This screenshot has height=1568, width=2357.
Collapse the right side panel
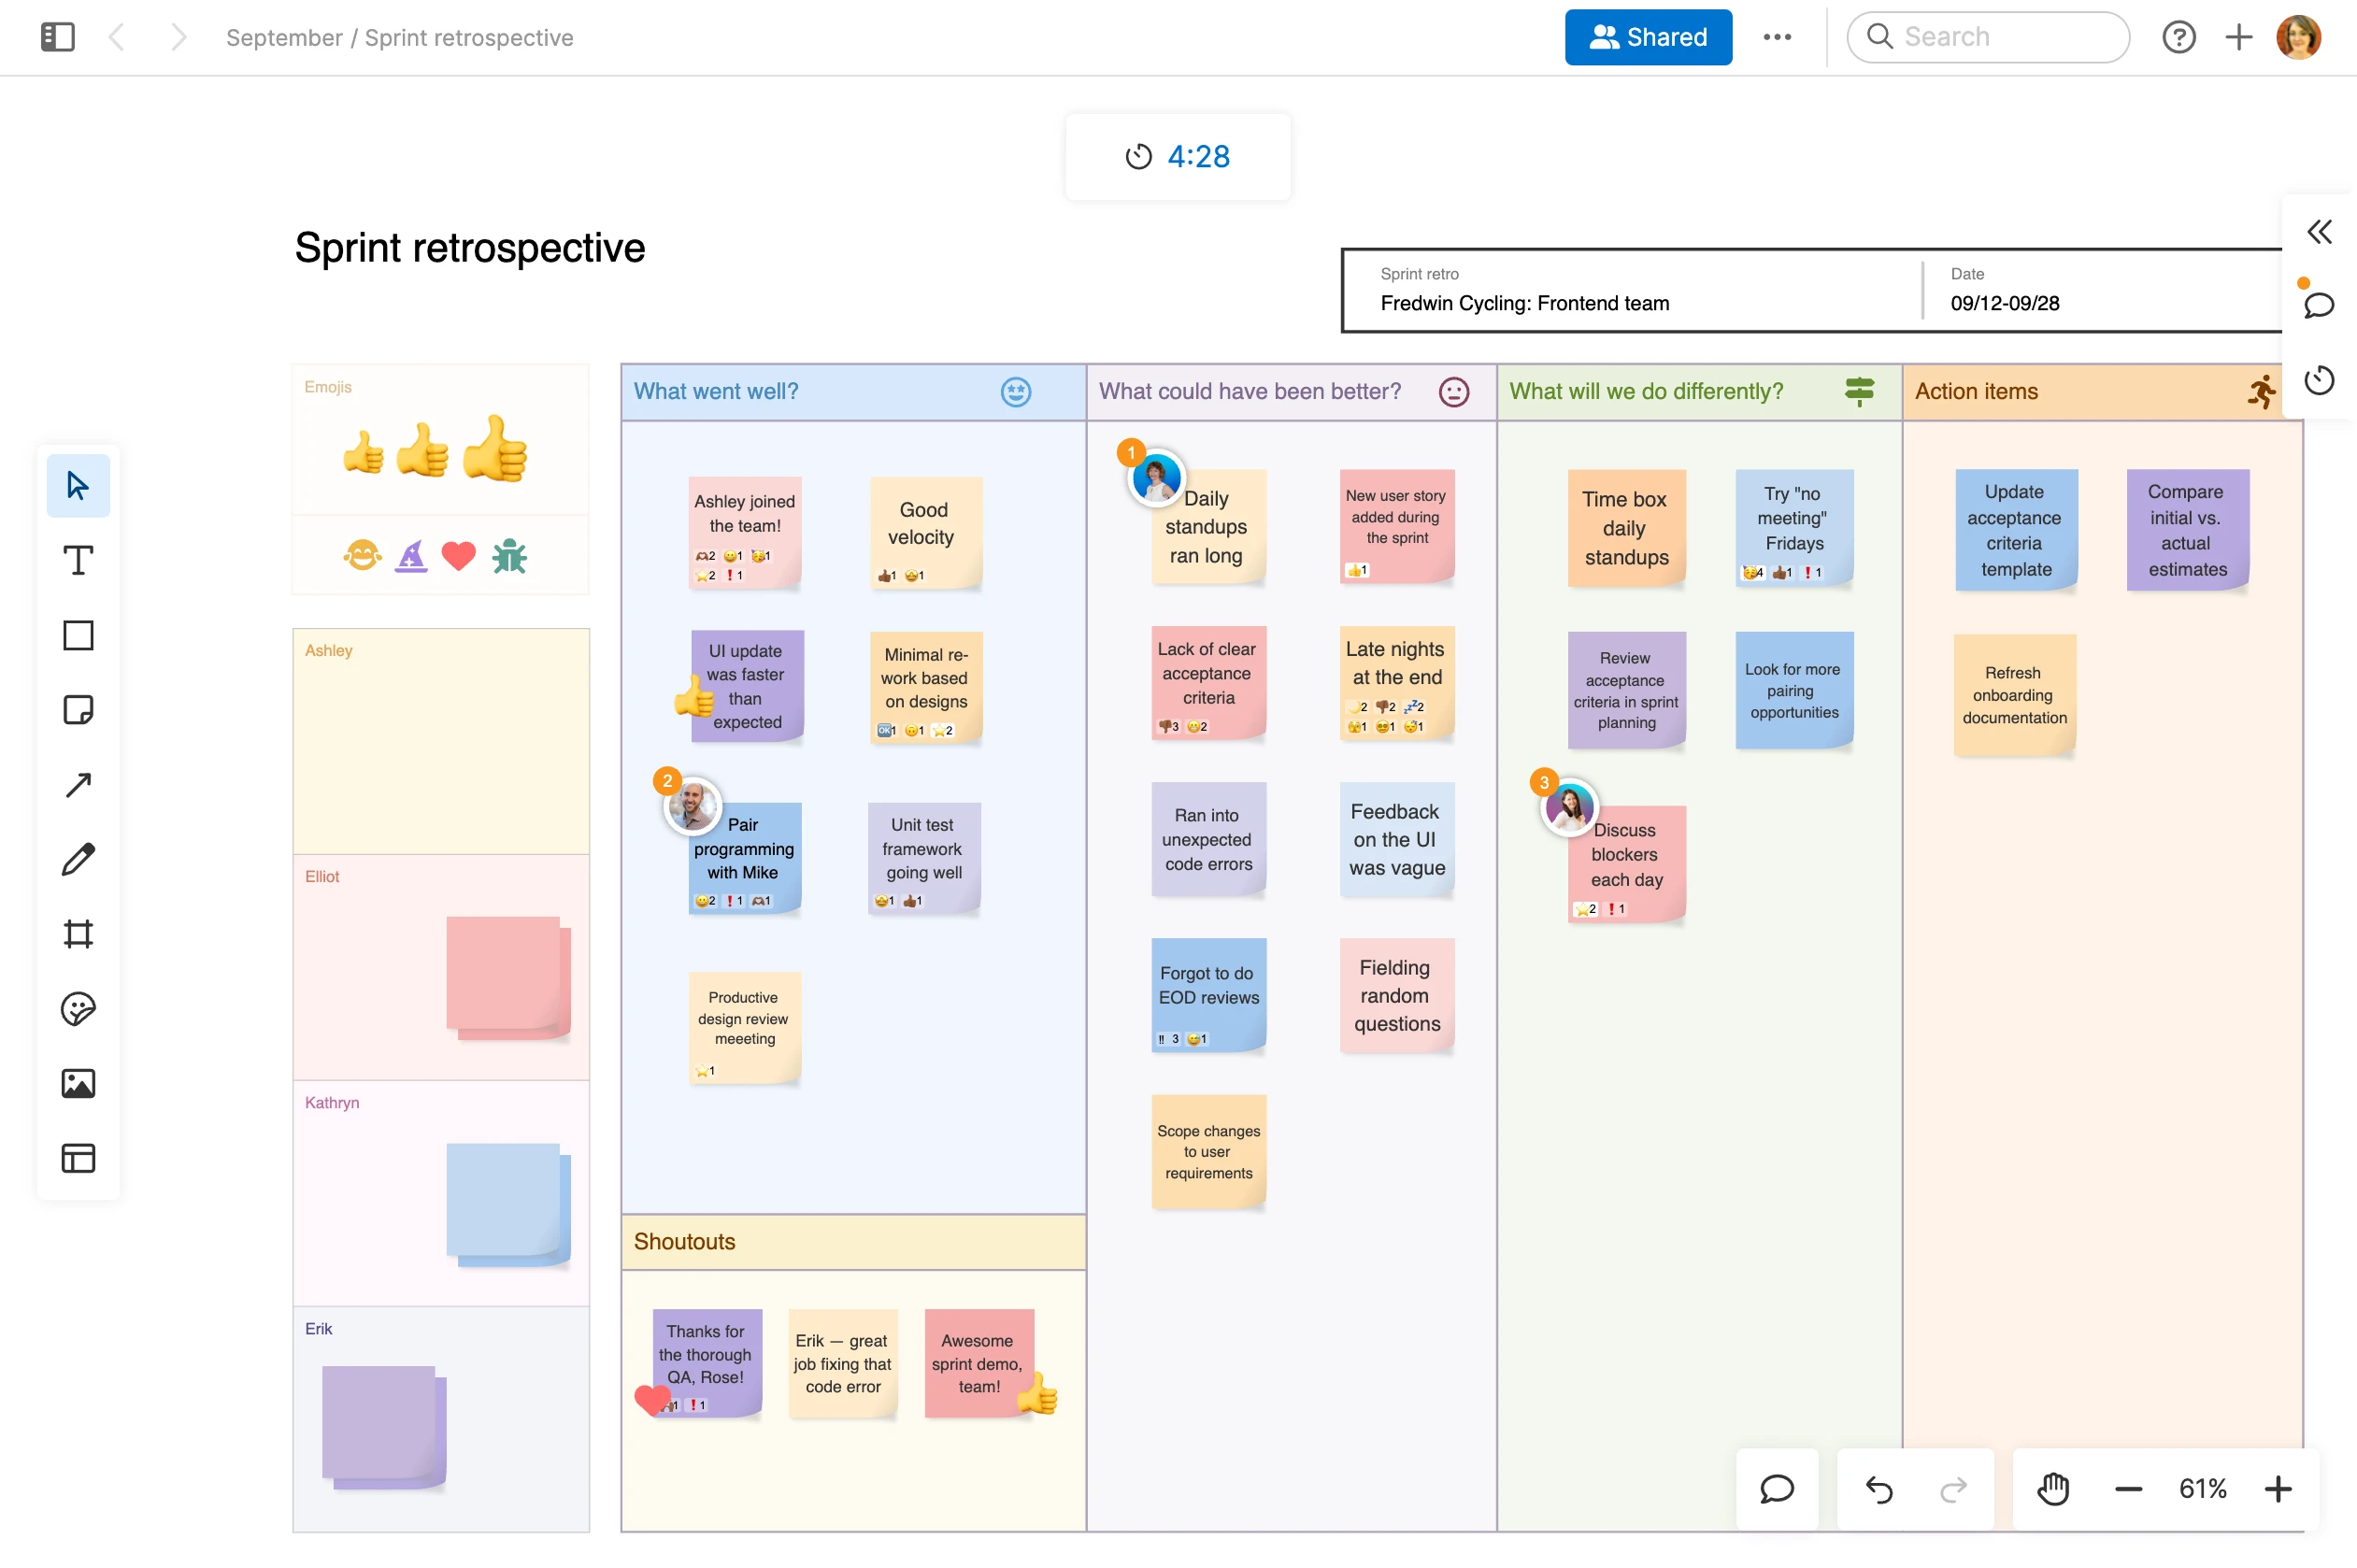click(x=2319, y=232)
